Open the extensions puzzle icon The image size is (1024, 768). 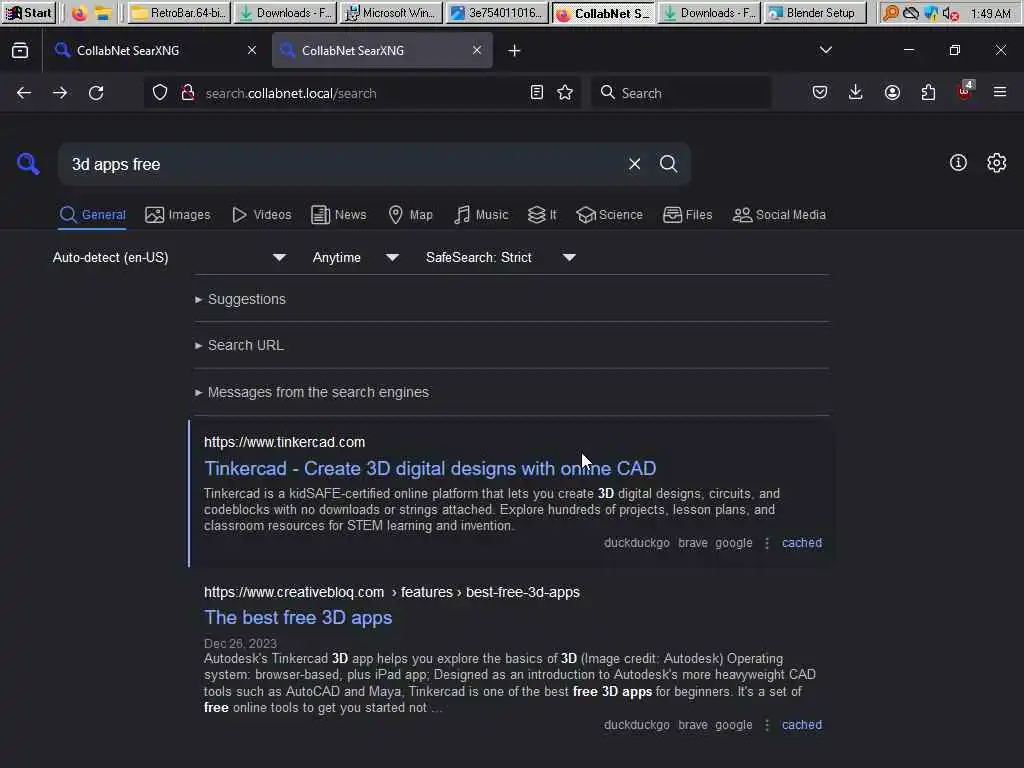[x=928, y=93]
